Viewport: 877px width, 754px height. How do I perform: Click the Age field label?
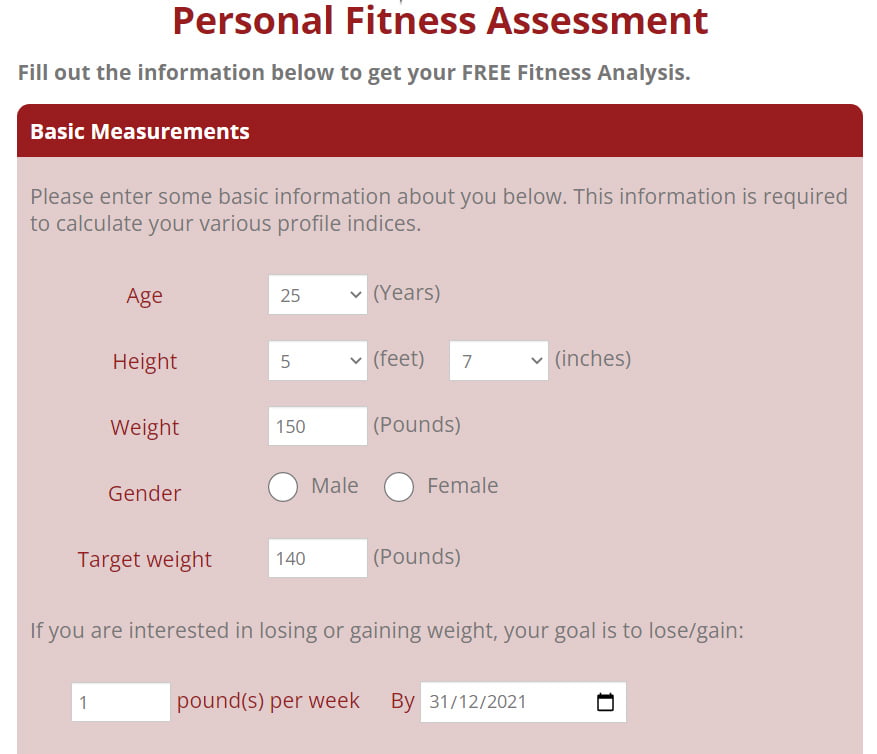coord(144,295)
